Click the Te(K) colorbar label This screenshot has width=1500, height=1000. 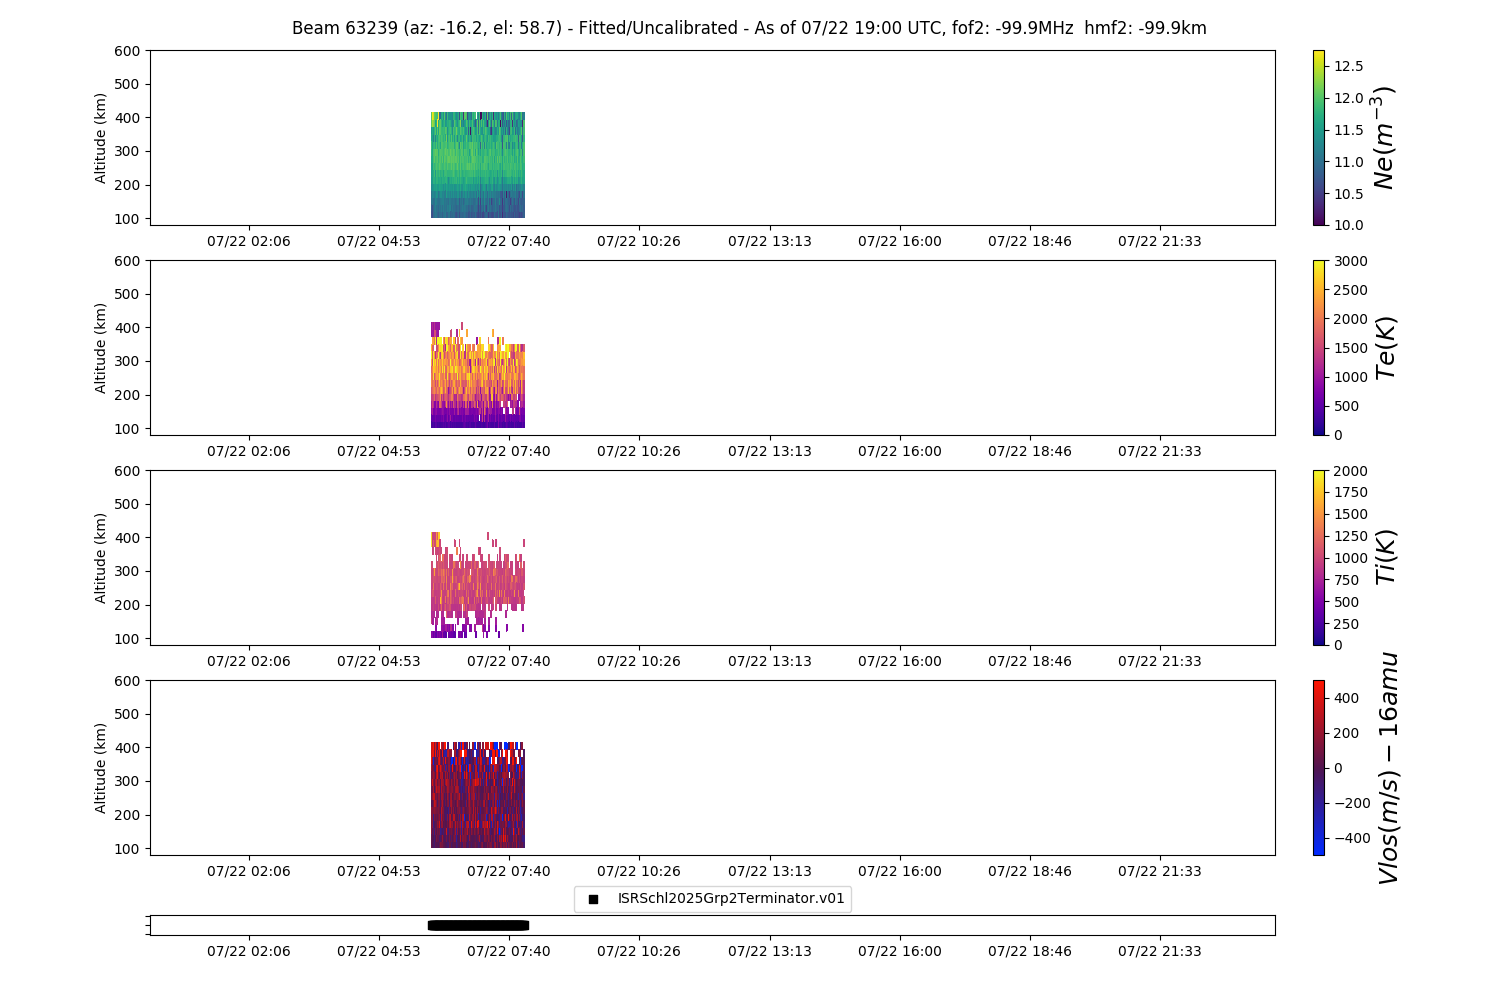click(1385, 348)
